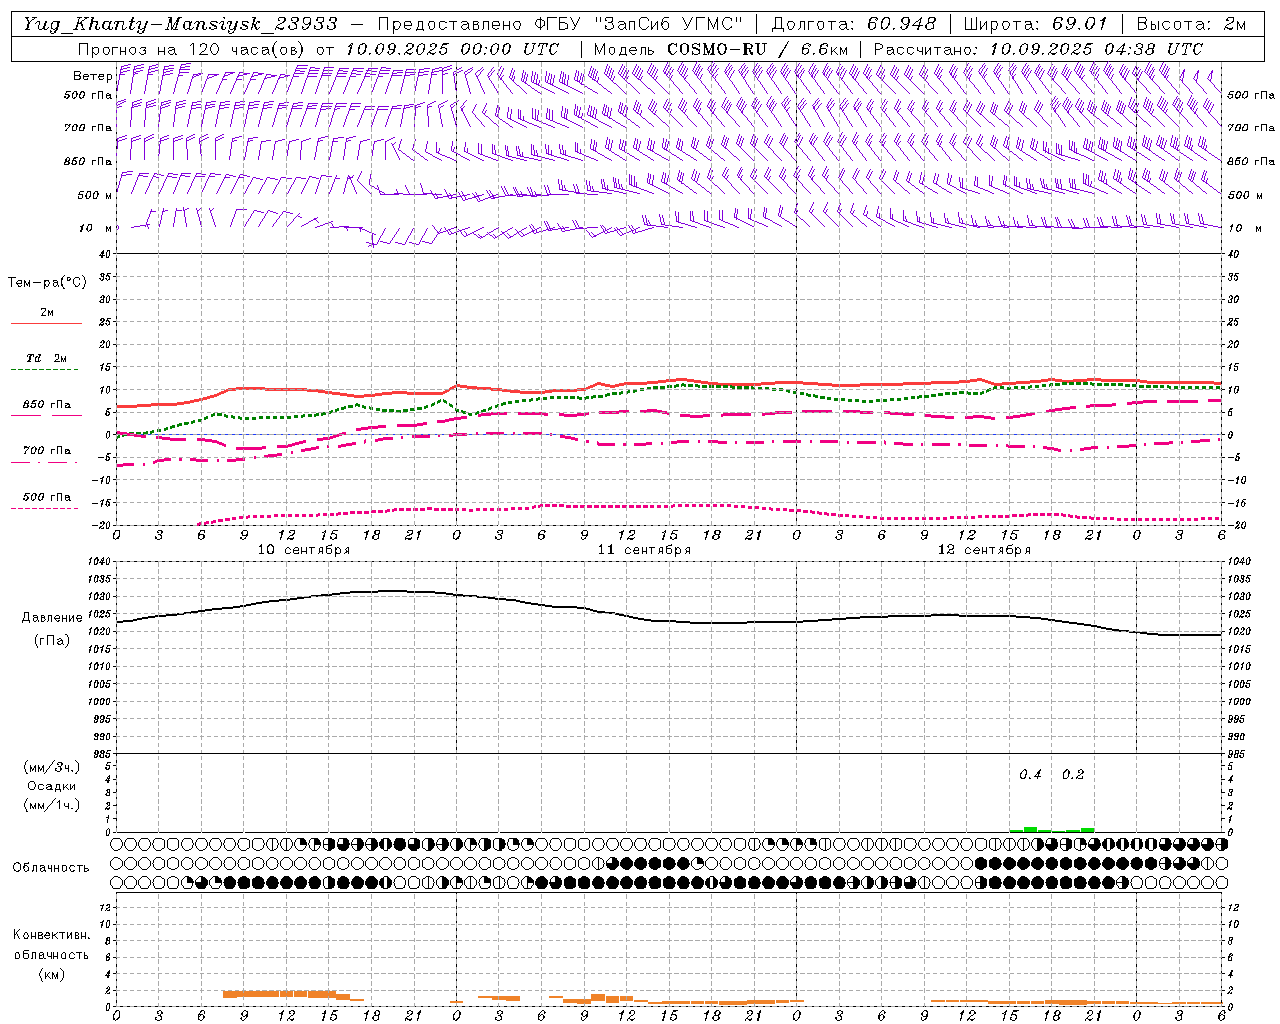Click the 0.4 precipitation amount
The height and width of the screenshot is (1024, 1280).
tap(1030, 775)
